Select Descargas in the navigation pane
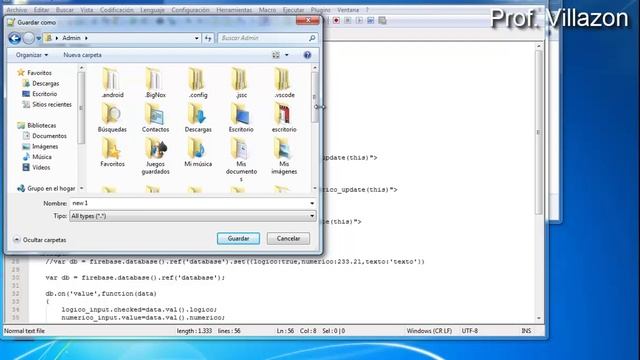Image resolution: width=640 pixels, height=360 pixels. [x=41, y=83]
